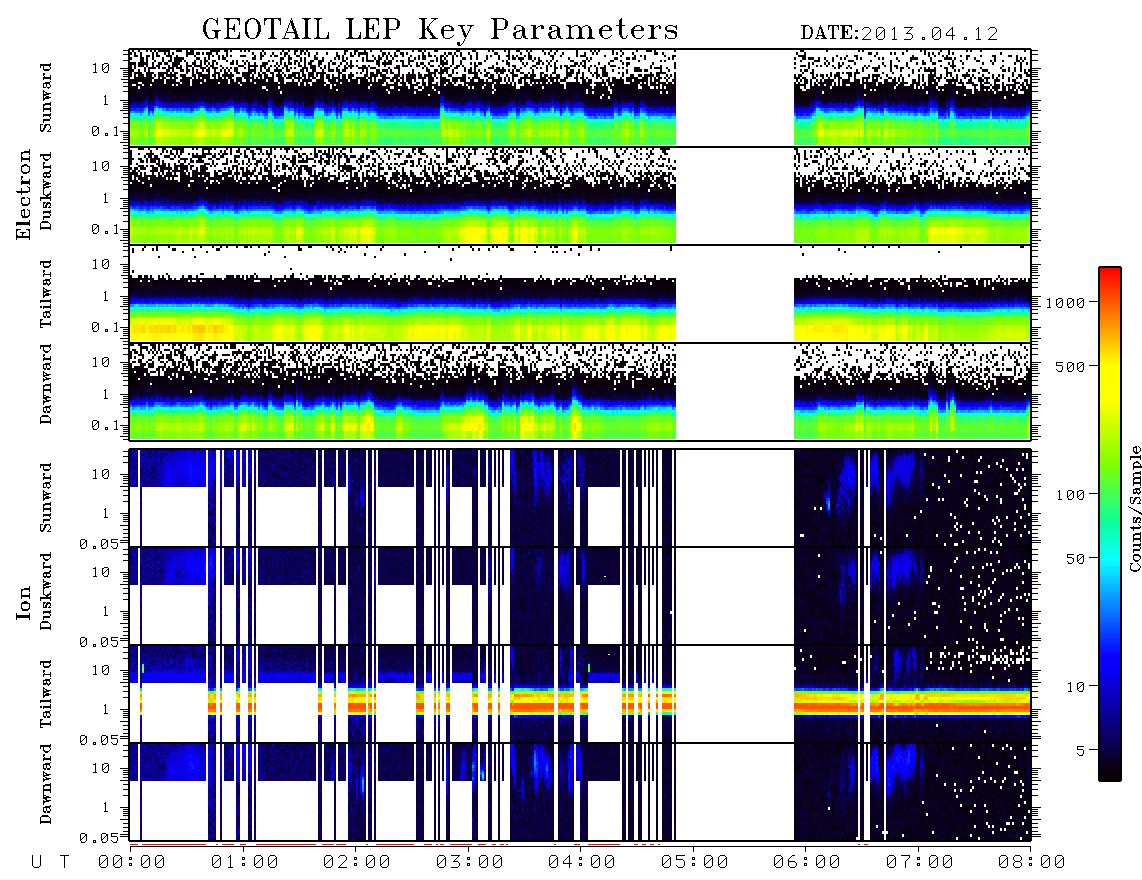Select the Electron 'Sunward' axis label
The width and height of the screenshot is (1142, 880).
[x=46, y=98]
